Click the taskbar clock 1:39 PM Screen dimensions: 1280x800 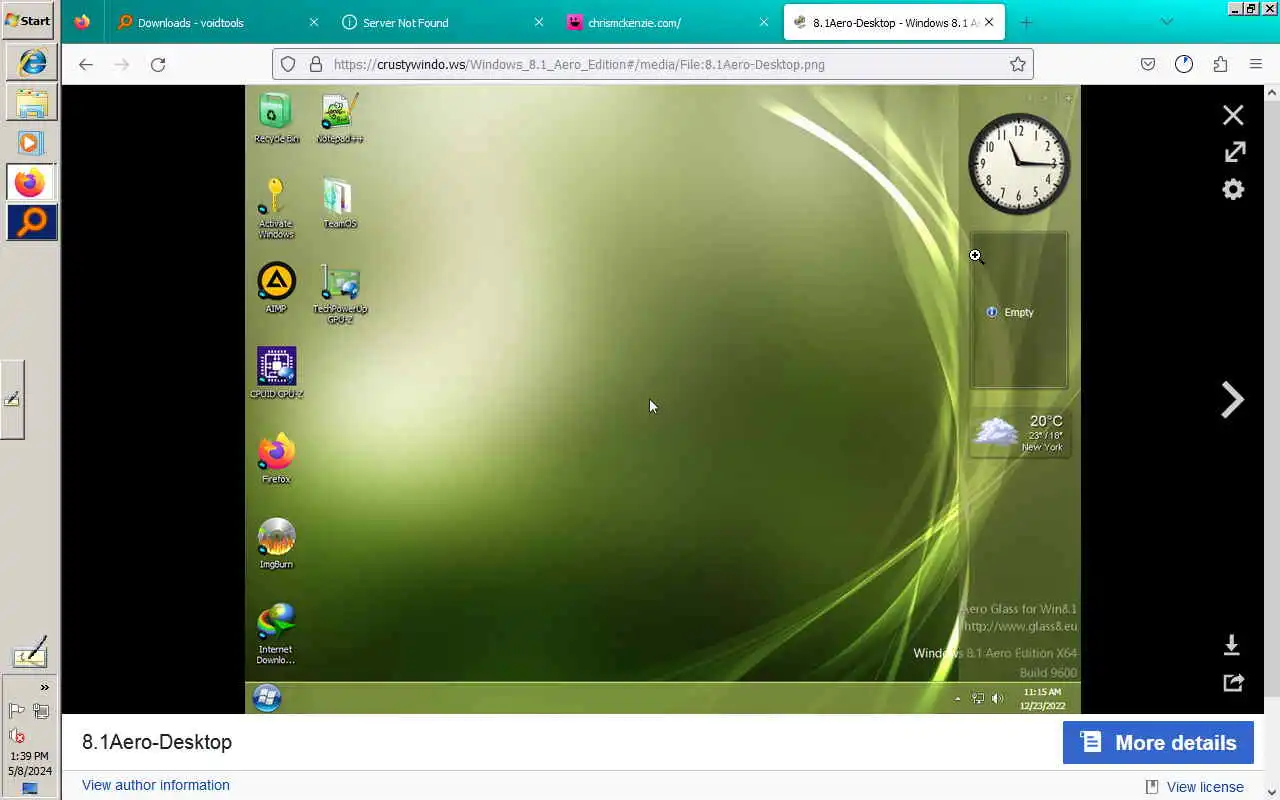29,756
